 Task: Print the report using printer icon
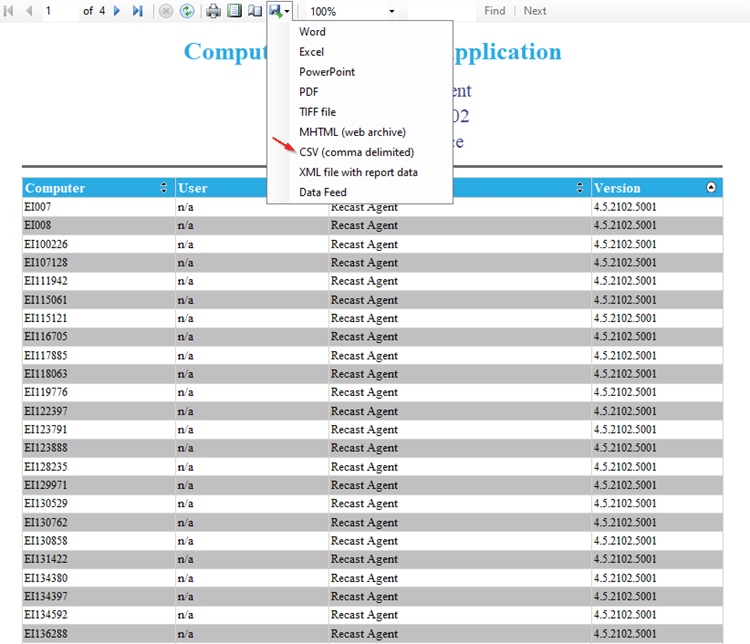(214, 11)
